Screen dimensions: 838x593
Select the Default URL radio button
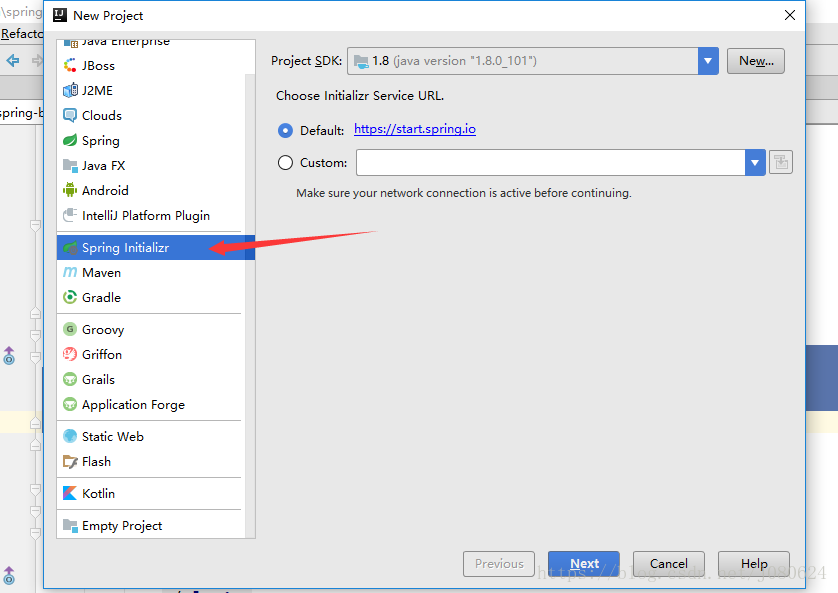point(285,130)
